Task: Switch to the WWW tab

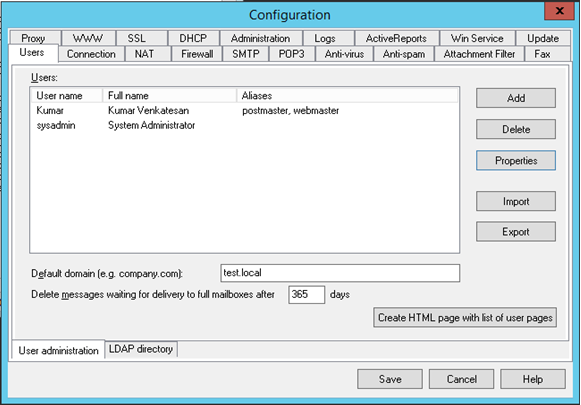Action: tap(88, 38)
